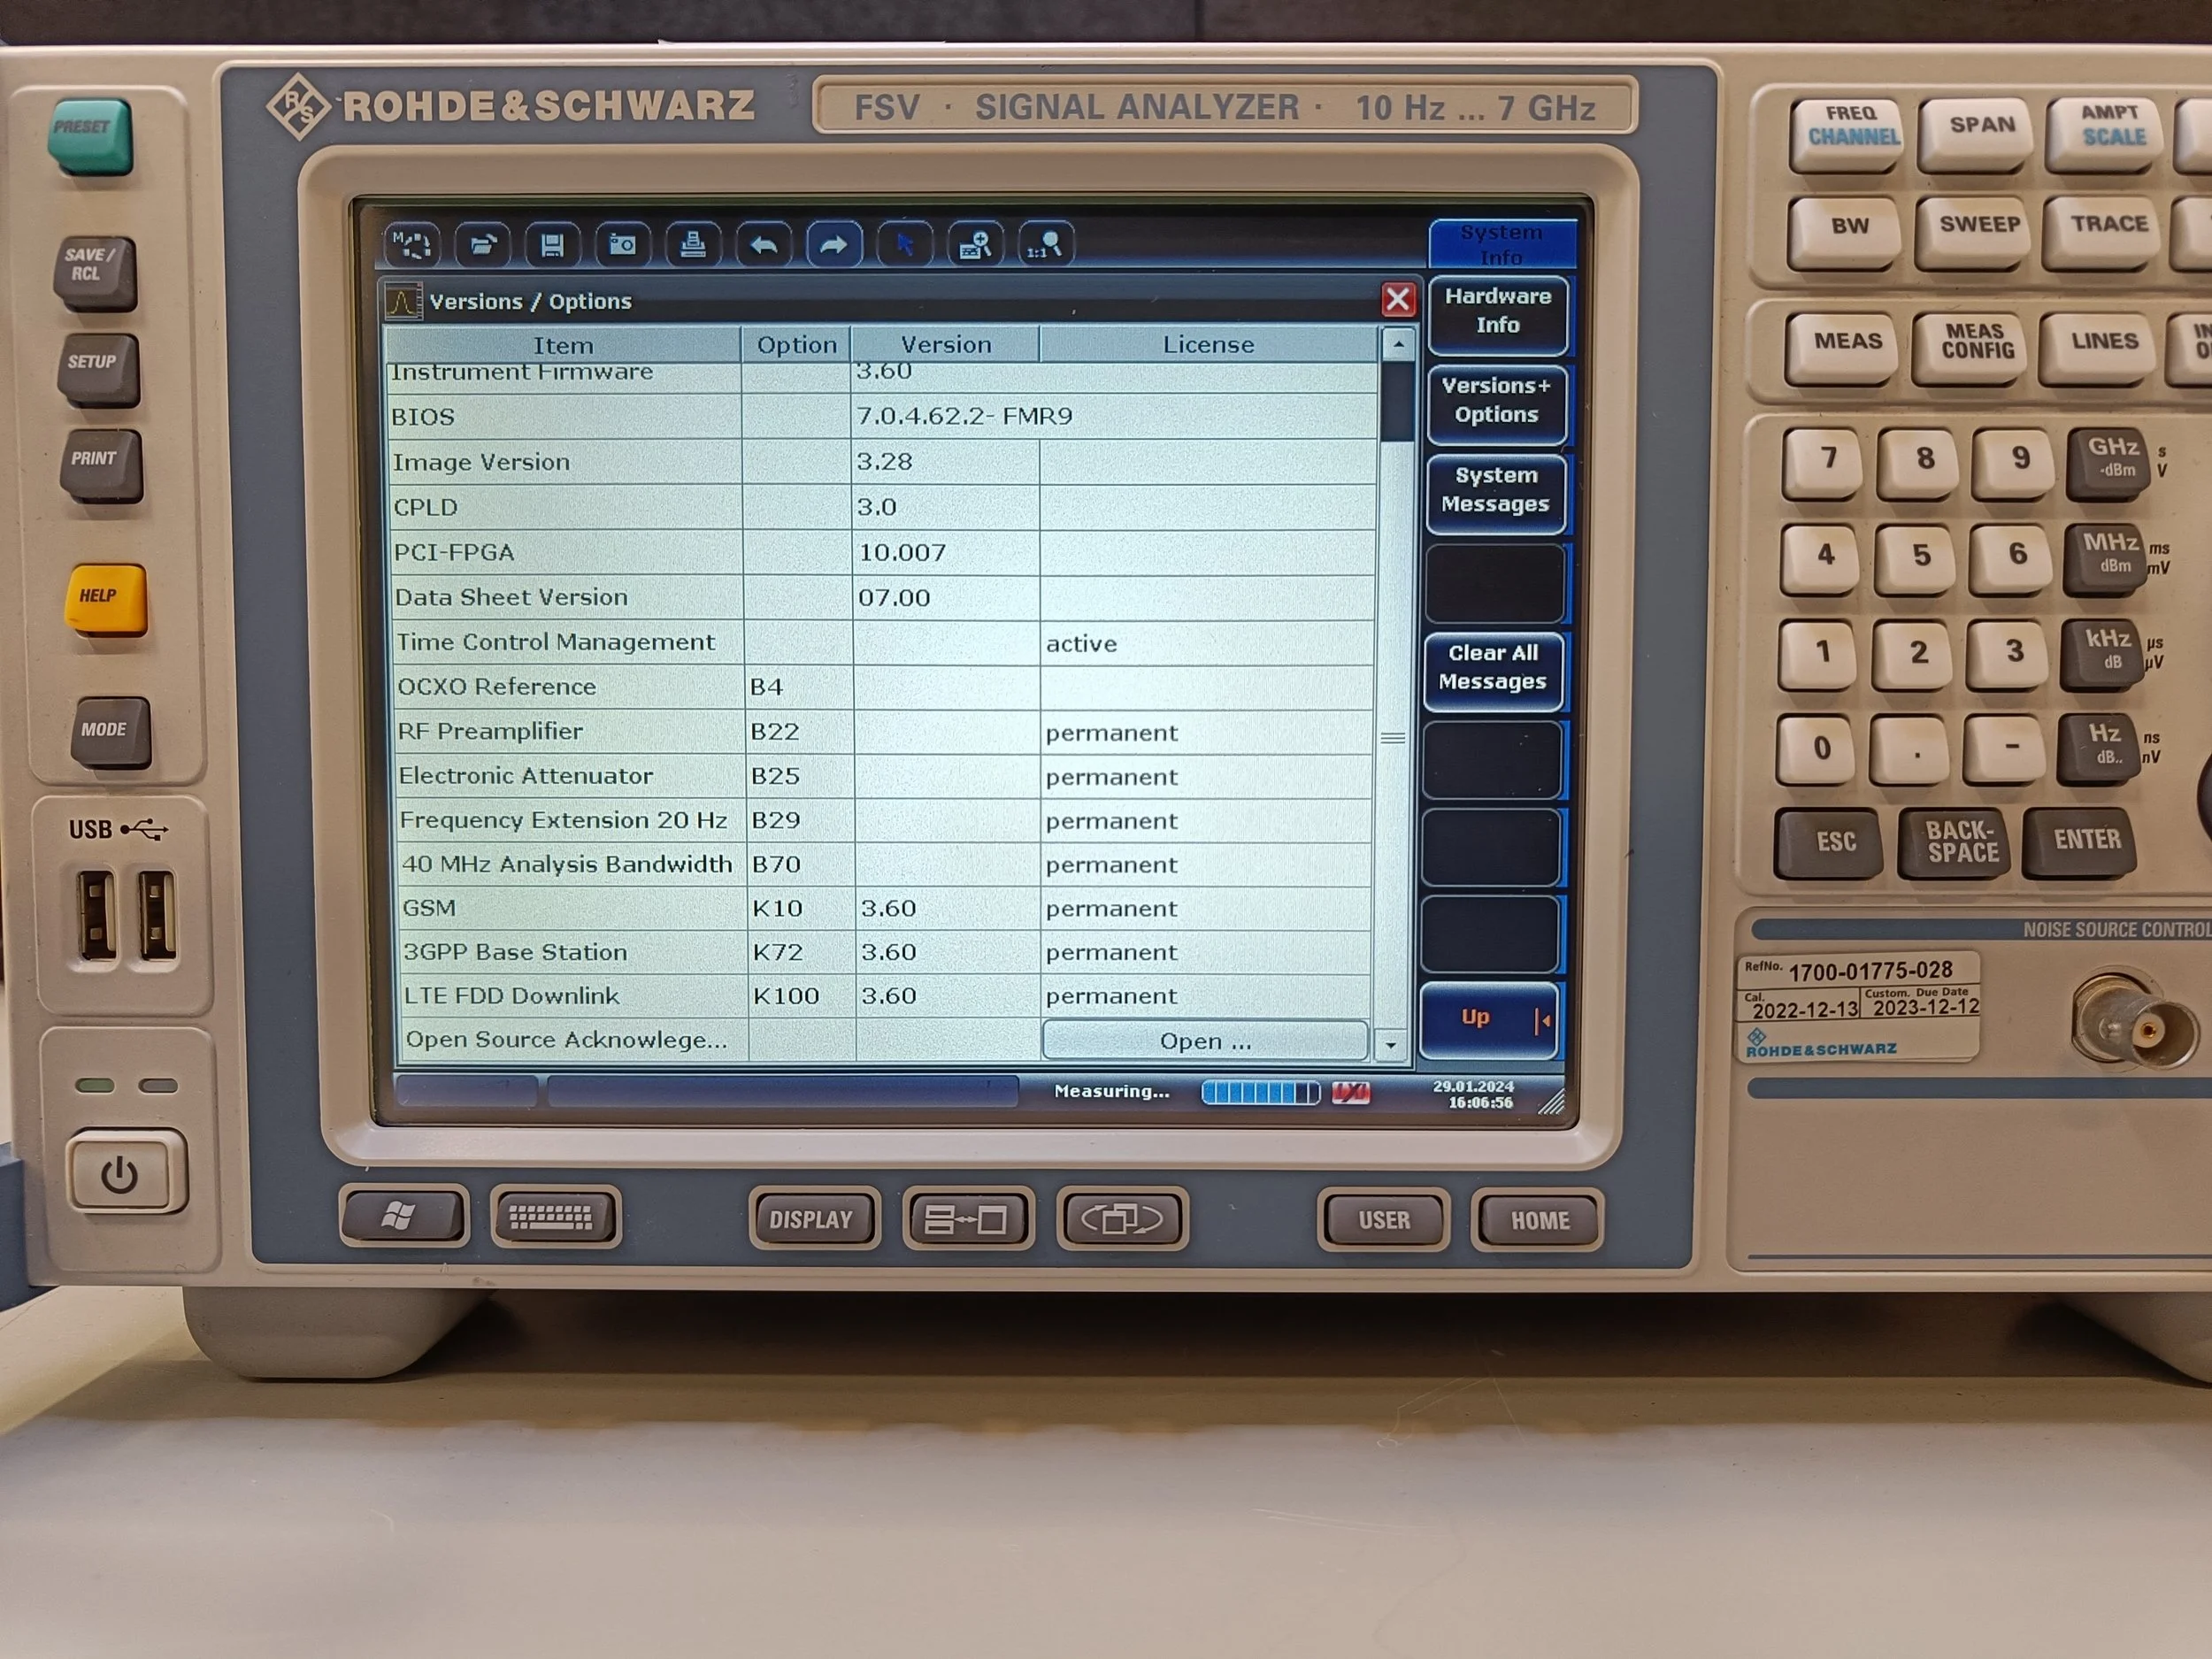The image size is (2212, 1659).
Task: Click the 1:1 zoom reset icon
Action: [x=1045, y=245]
